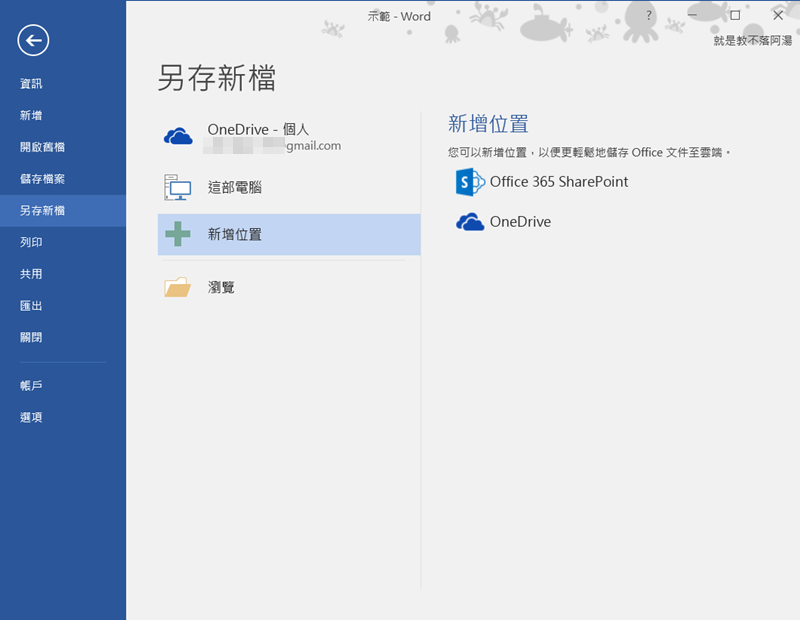Viewport: 800px width, 620px height.
Task: Click the gmail.com account text
Action: (313, 146)
